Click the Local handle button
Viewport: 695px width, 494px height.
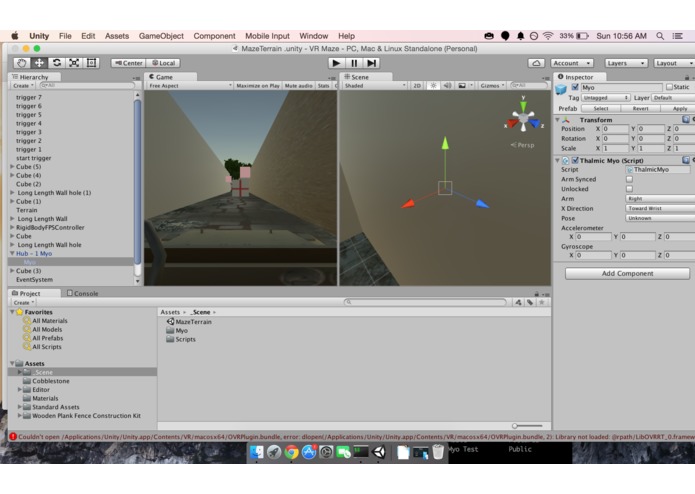click(163, 63)
